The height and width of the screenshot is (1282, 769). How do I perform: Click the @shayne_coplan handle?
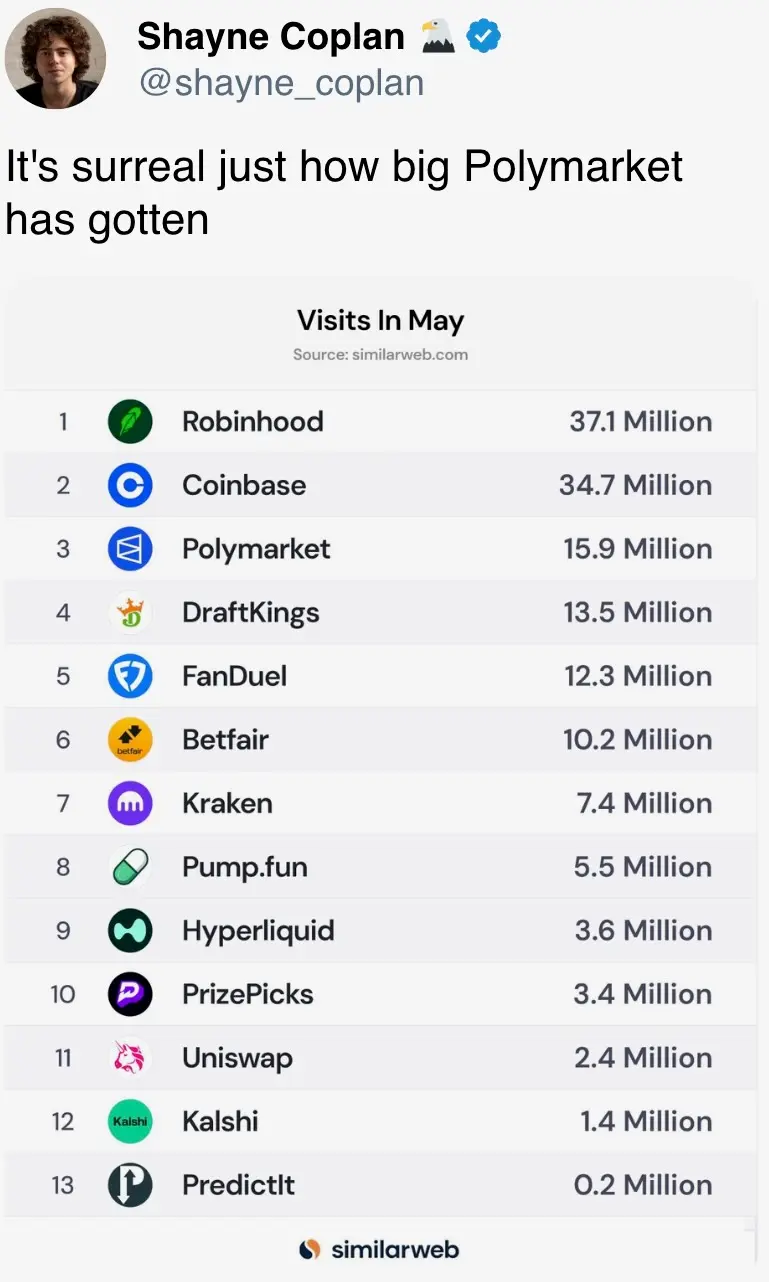(x=281, y=82)
